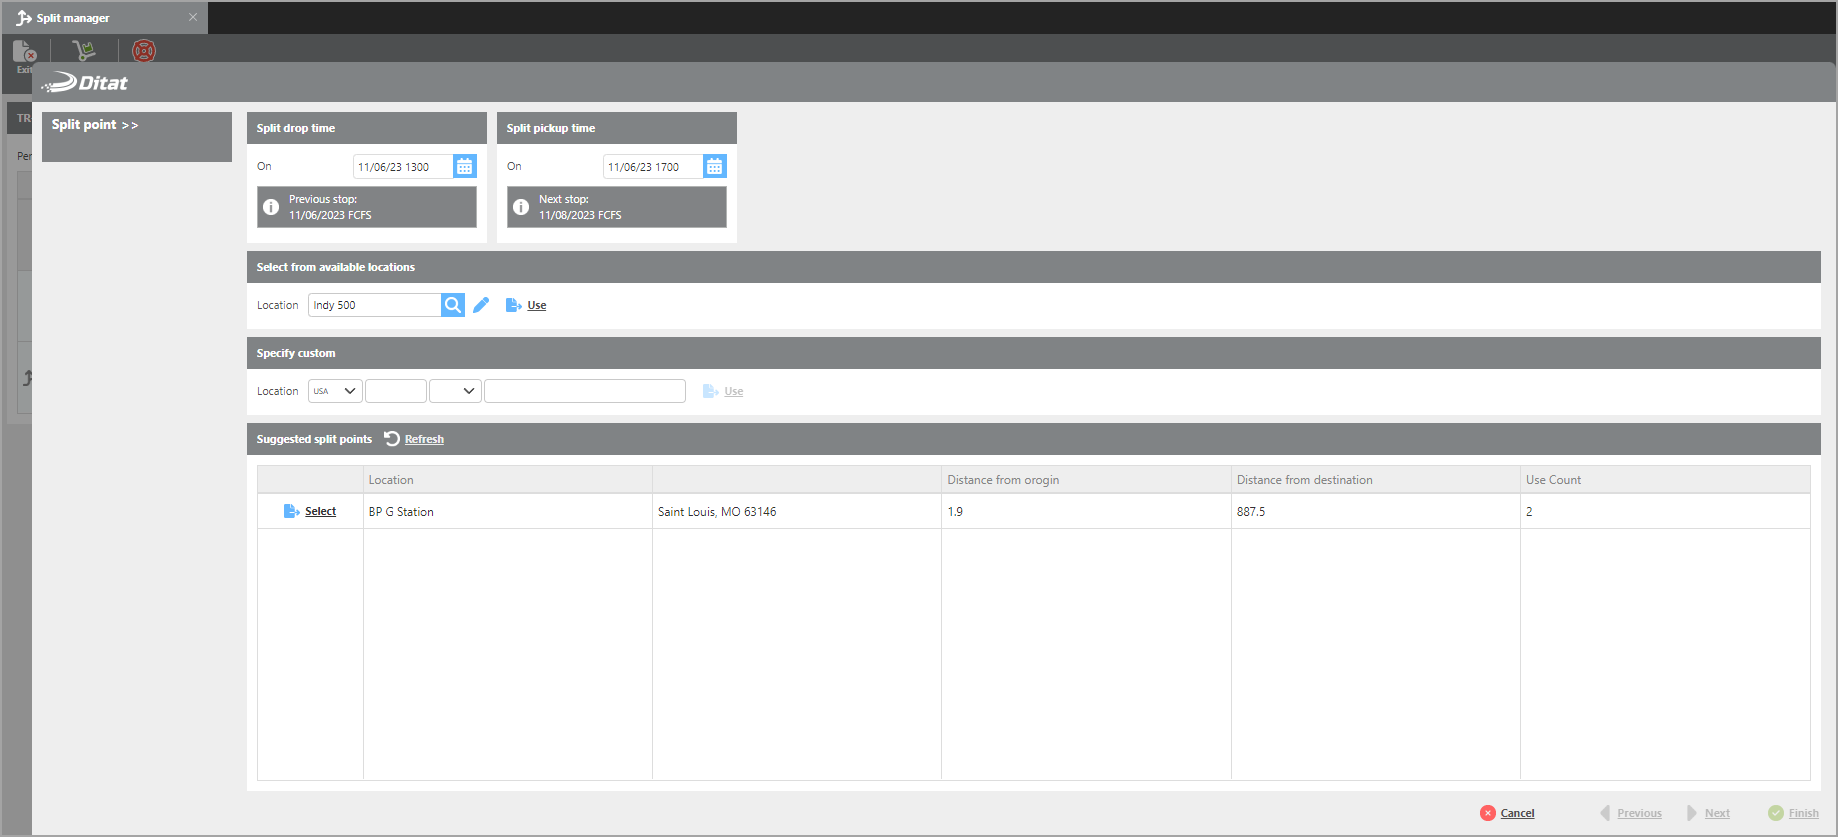This screenshot has height=837, width=1838.
Task: Select the BP G Station split point
Action: coord(320,512)
